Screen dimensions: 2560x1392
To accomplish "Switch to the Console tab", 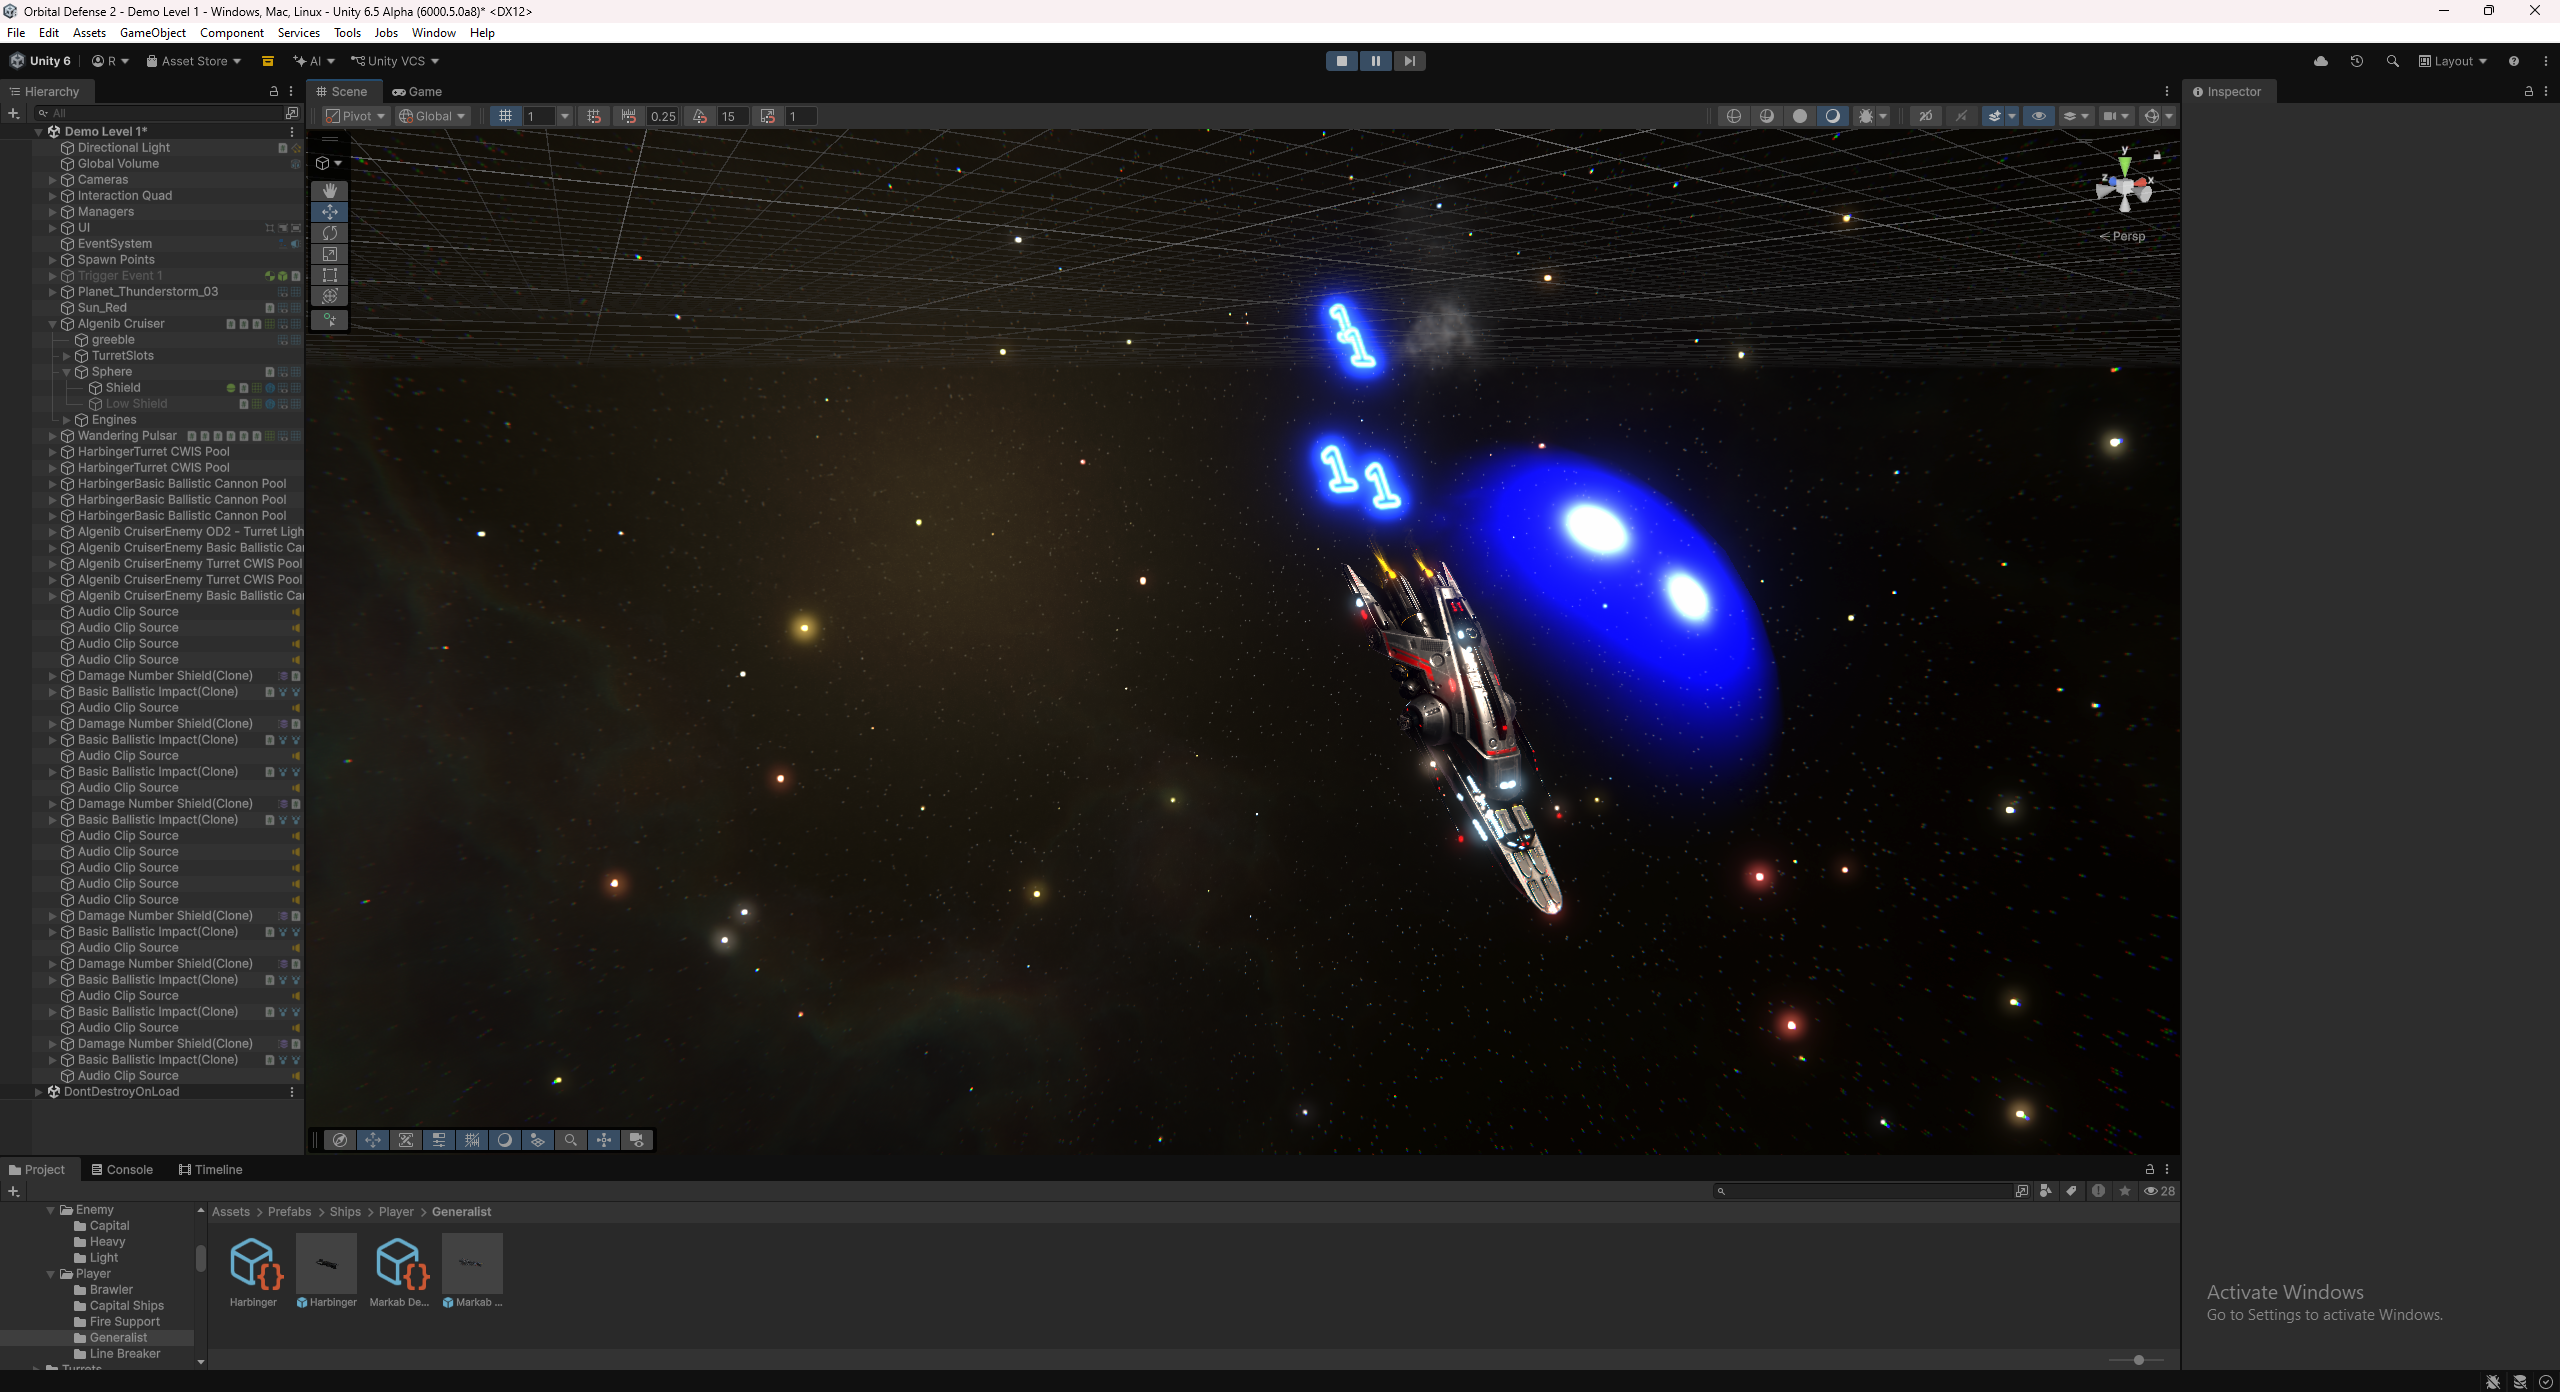I will [122, 1169].
